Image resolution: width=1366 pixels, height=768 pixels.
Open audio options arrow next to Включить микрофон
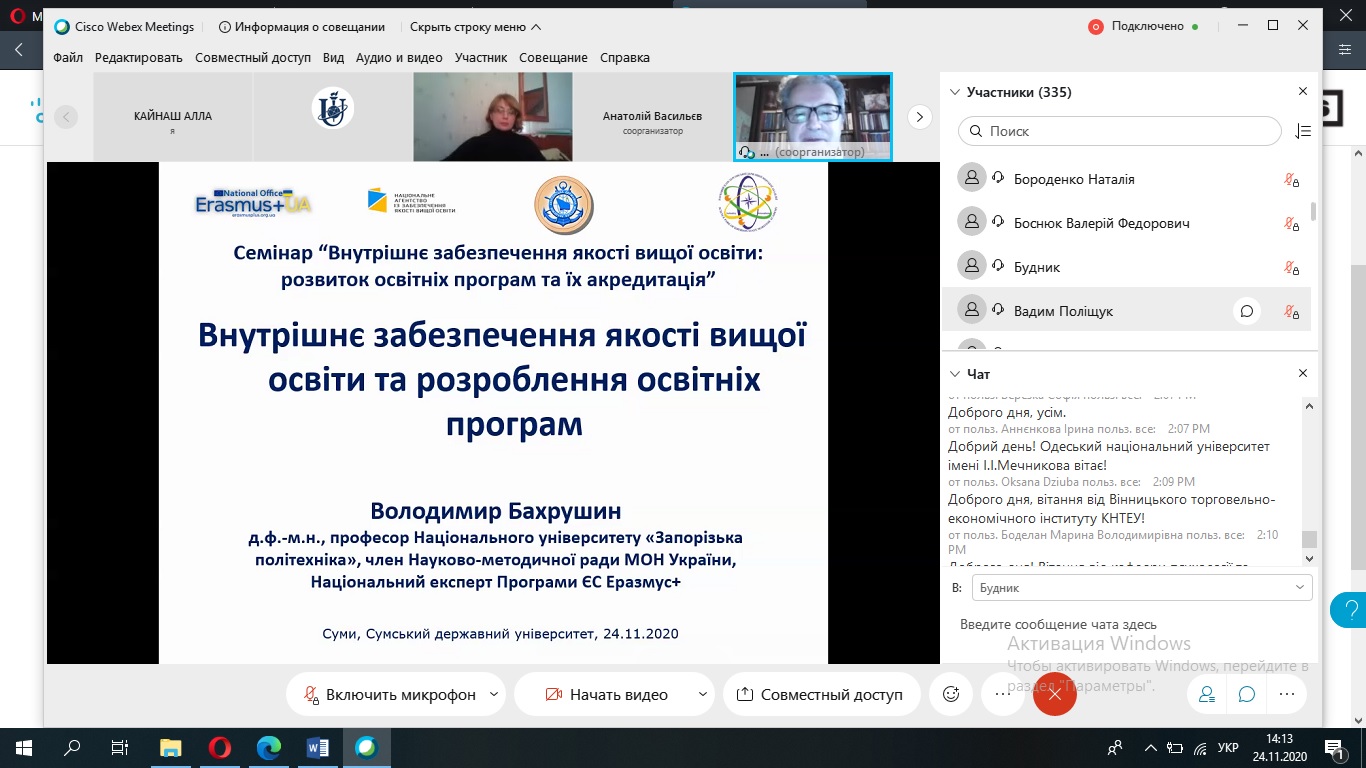(494, 694)
